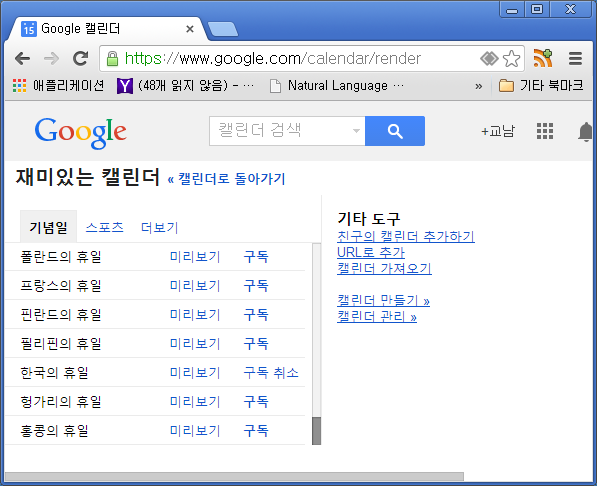Preview 홍콩의 휴일 calendar
The image size is (597, 486).
[195, 430]
